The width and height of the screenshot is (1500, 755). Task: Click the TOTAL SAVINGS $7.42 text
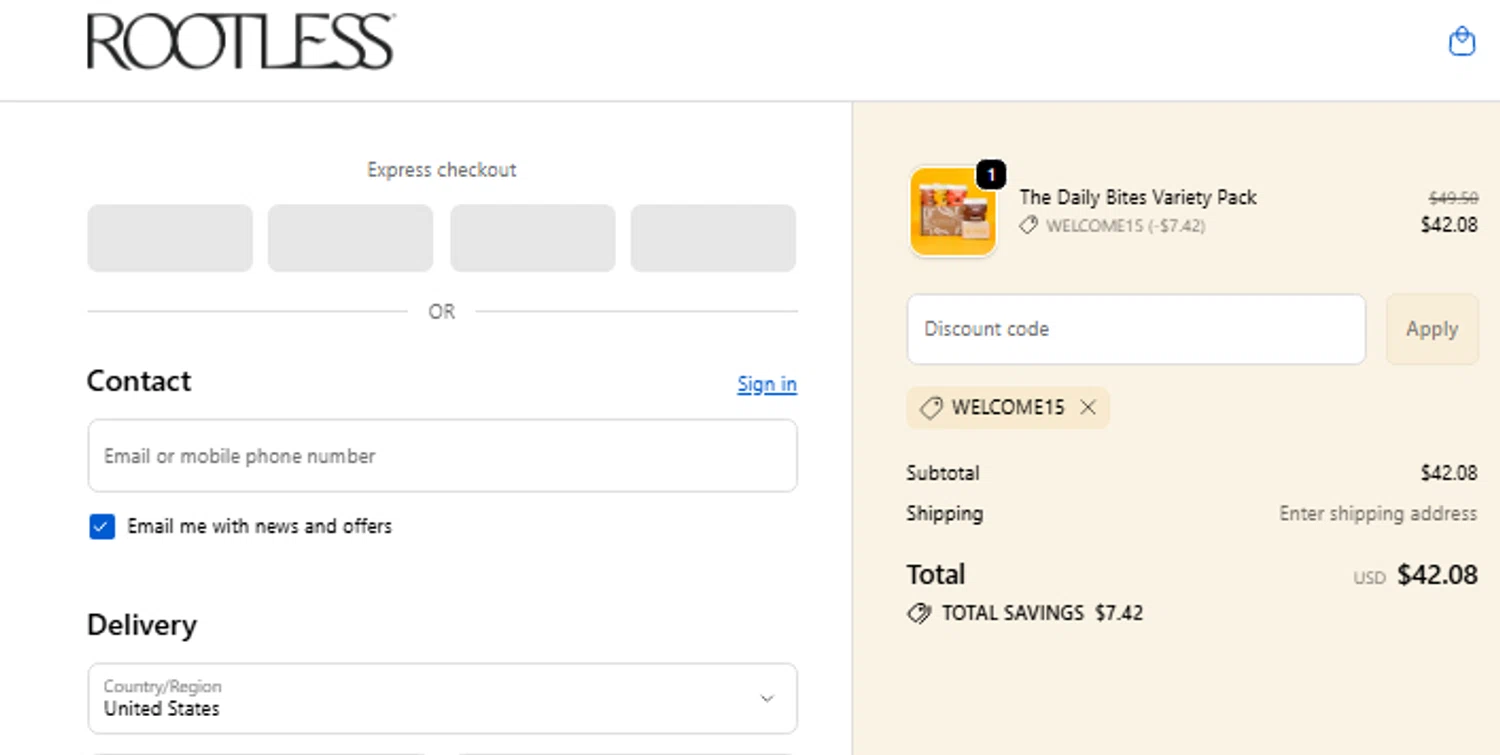[x=1042, y=613]
